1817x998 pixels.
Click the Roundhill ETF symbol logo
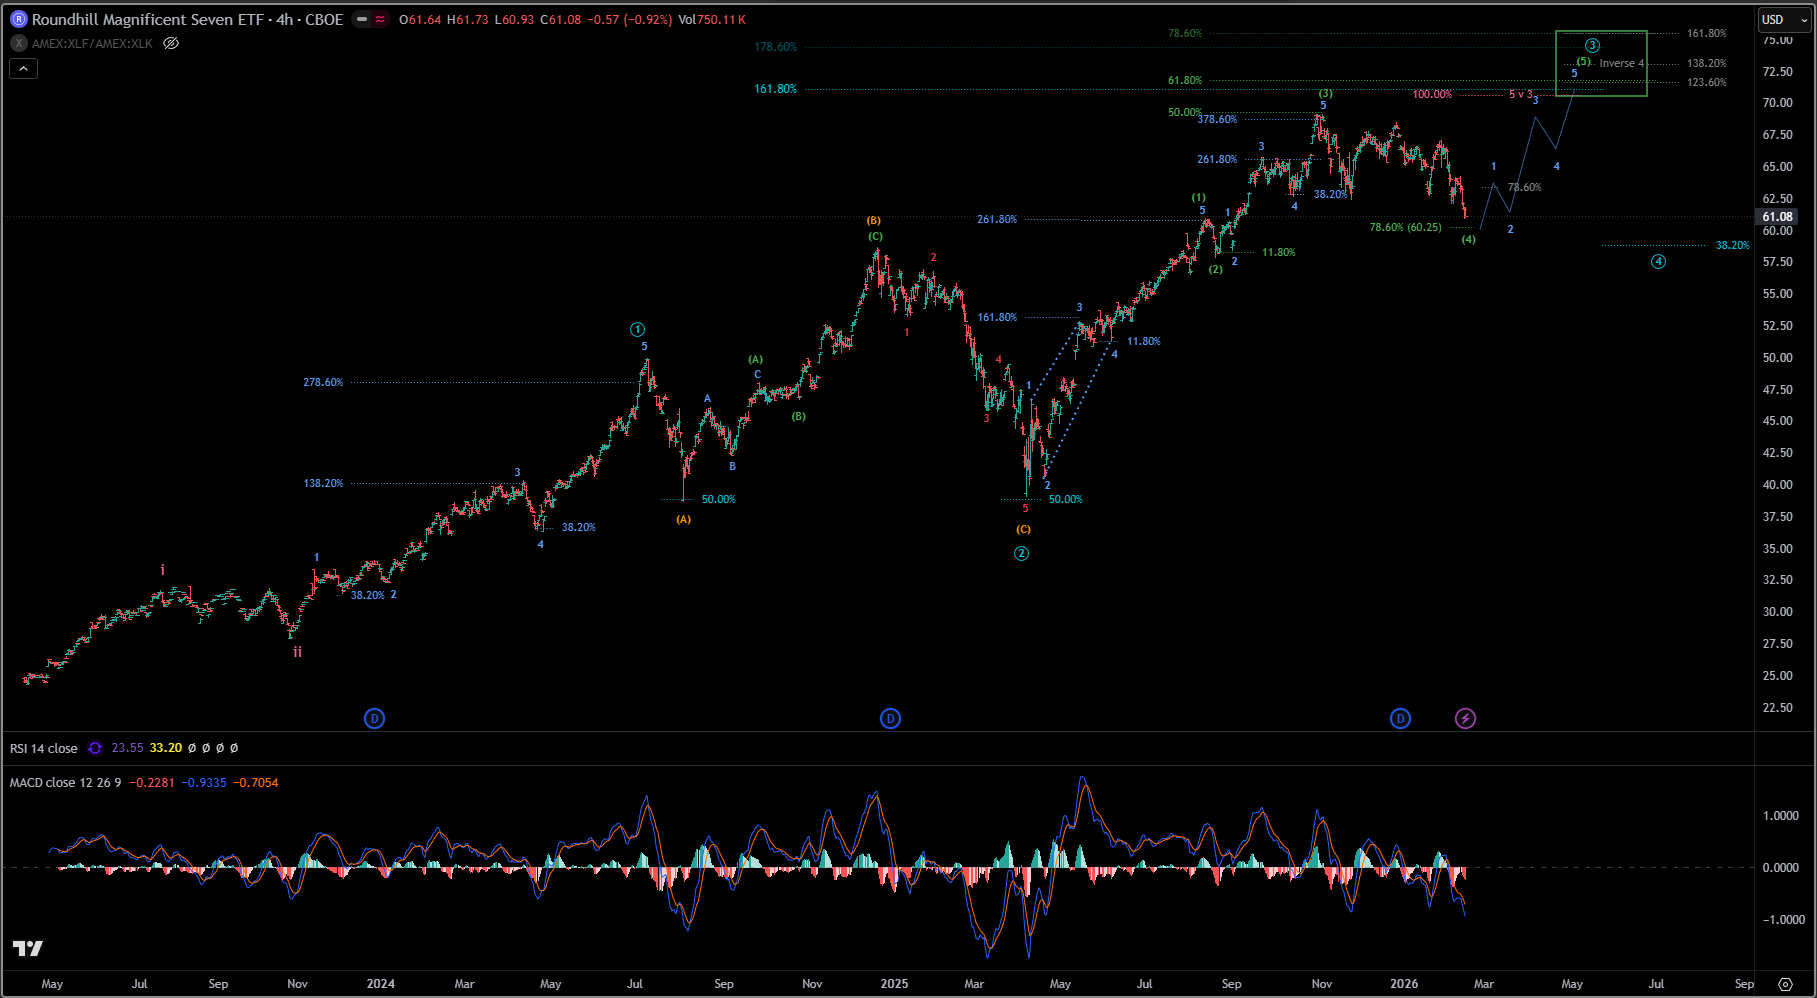coord(18,19)
